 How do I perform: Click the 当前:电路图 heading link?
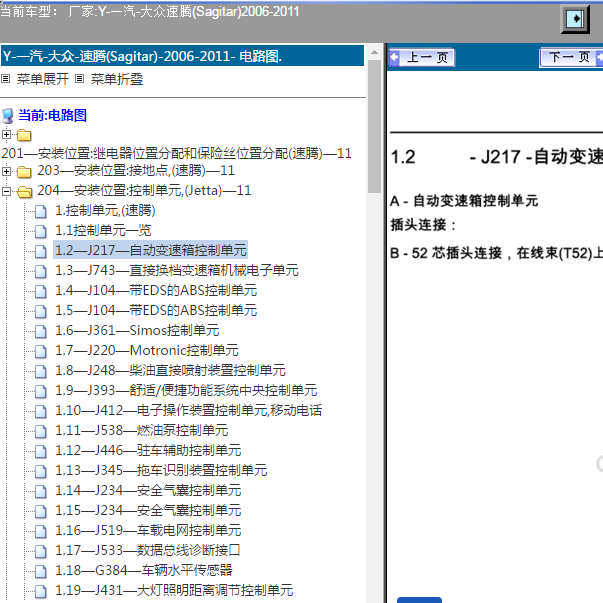pyautogui.click(x=52, y=115)
